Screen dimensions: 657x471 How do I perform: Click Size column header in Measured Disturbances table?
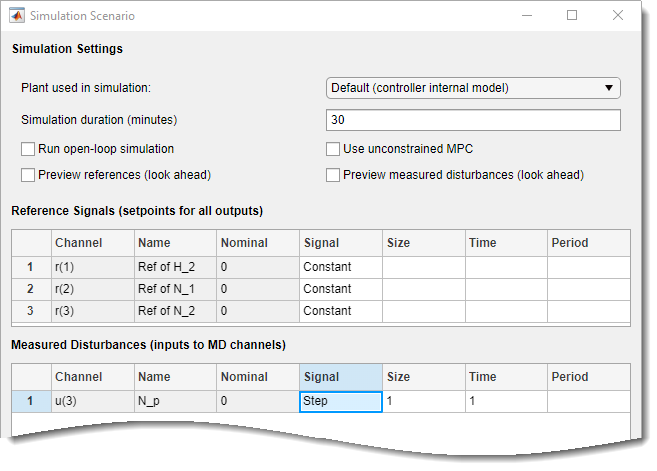pyautogui.click(x=424, y=377)
